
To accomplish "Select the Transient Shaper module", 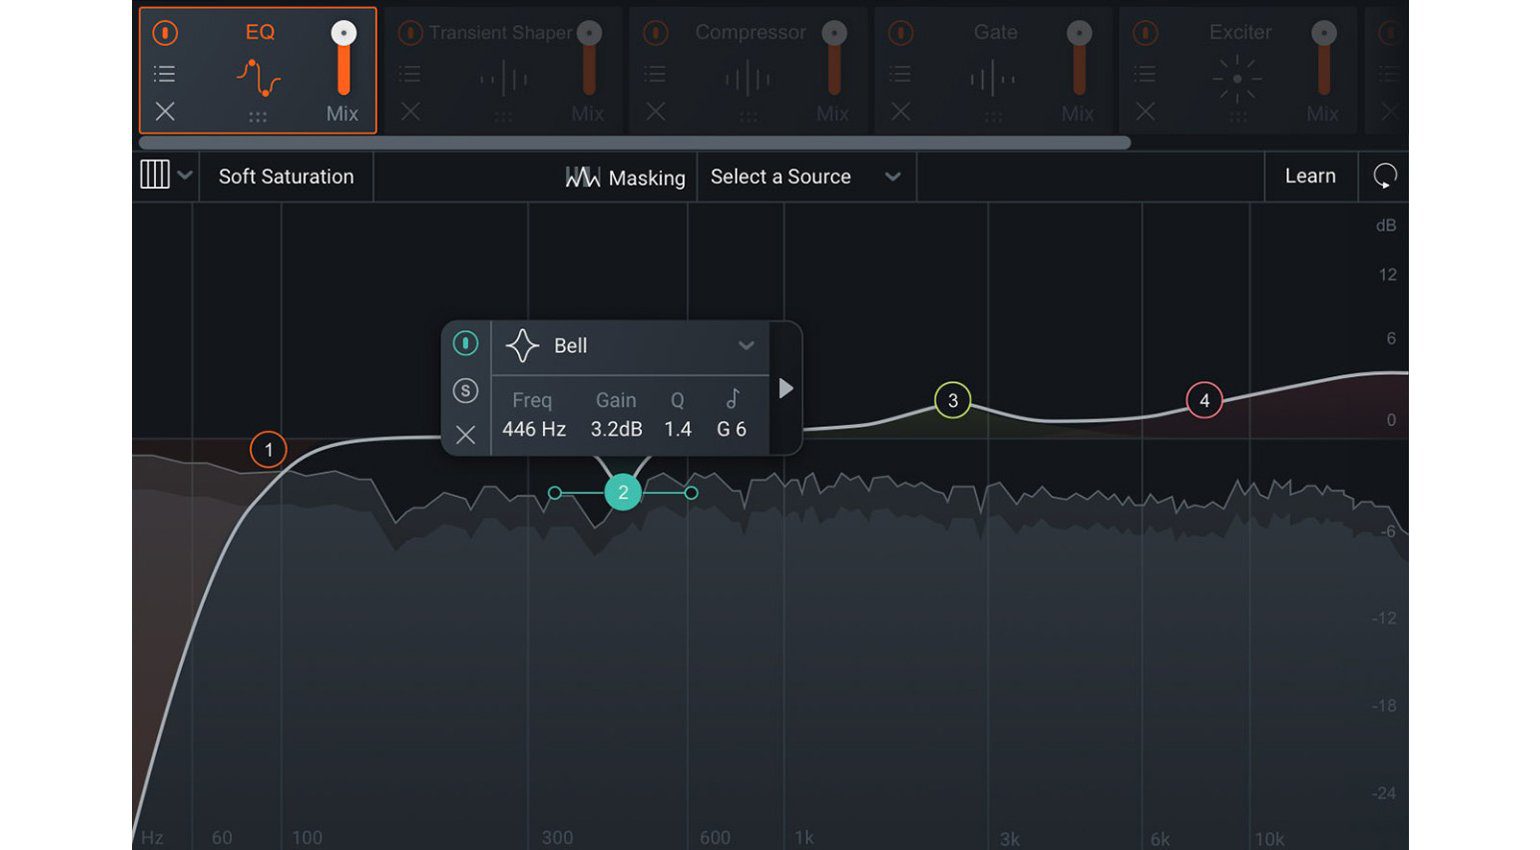I will [x=502, y=70].
